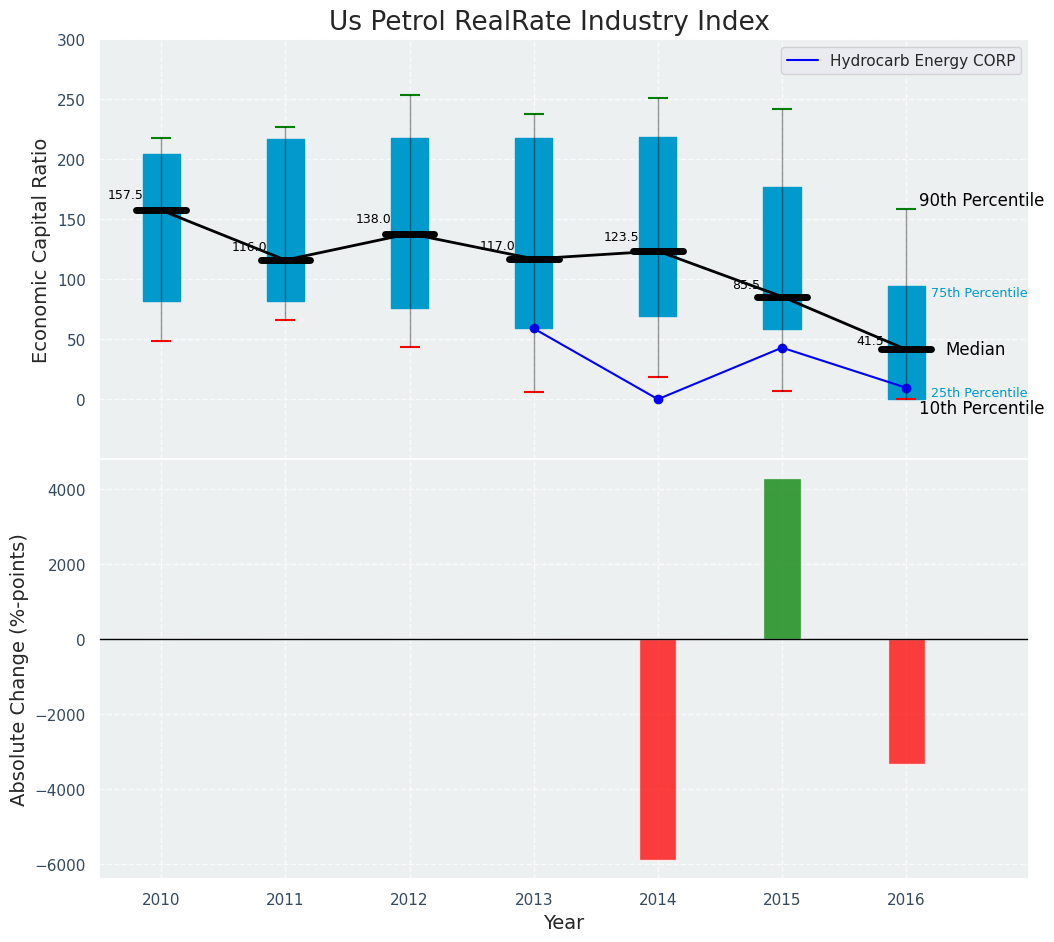Click the green 2015 absolute change bar

coord(782,559)
